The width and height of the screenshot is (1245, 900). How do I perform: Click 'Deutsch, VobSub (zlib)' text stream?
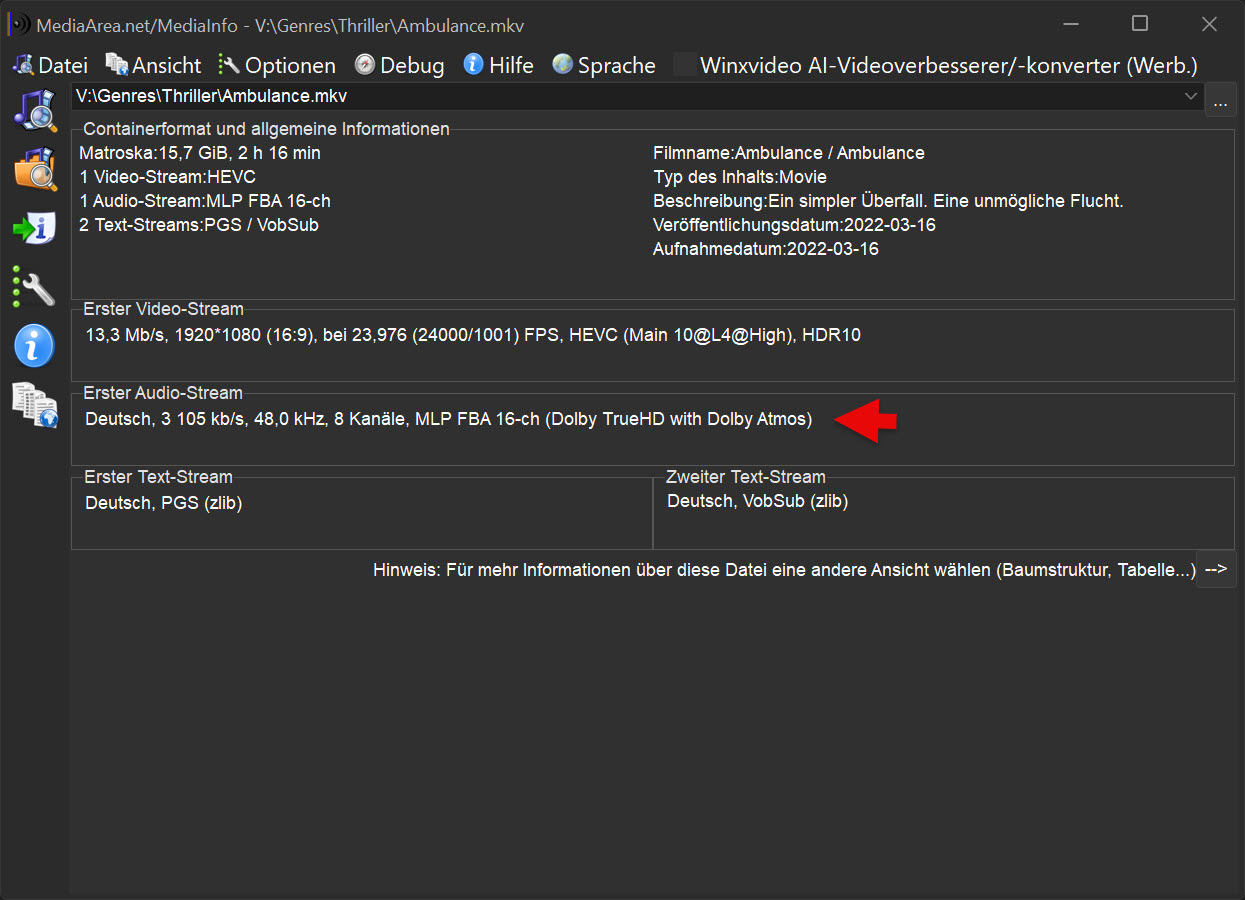[x=757, y=501]
